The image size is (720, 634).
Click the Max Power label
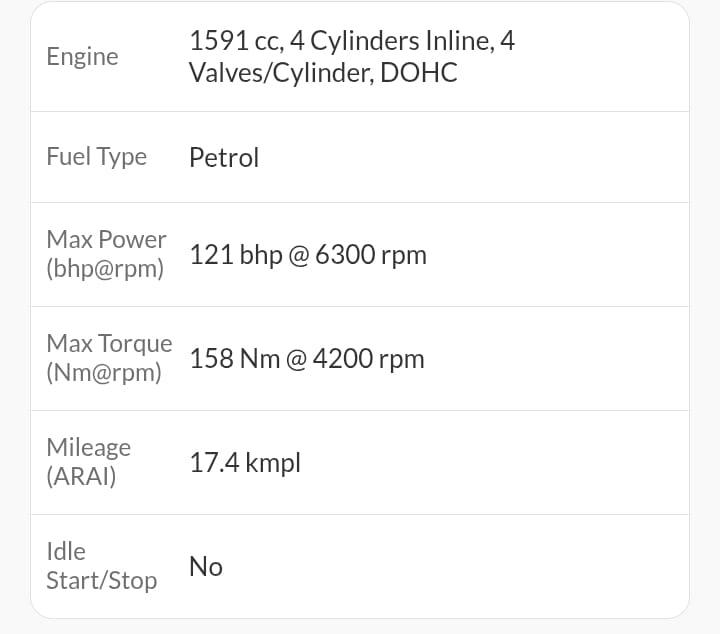tap(106, 239)
